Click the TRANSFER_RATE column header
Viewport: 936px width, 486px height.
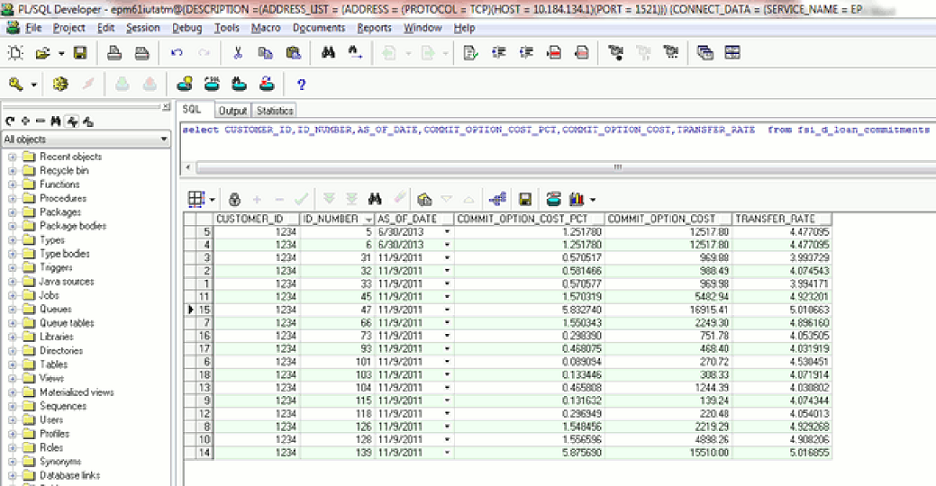pos(782,219)
